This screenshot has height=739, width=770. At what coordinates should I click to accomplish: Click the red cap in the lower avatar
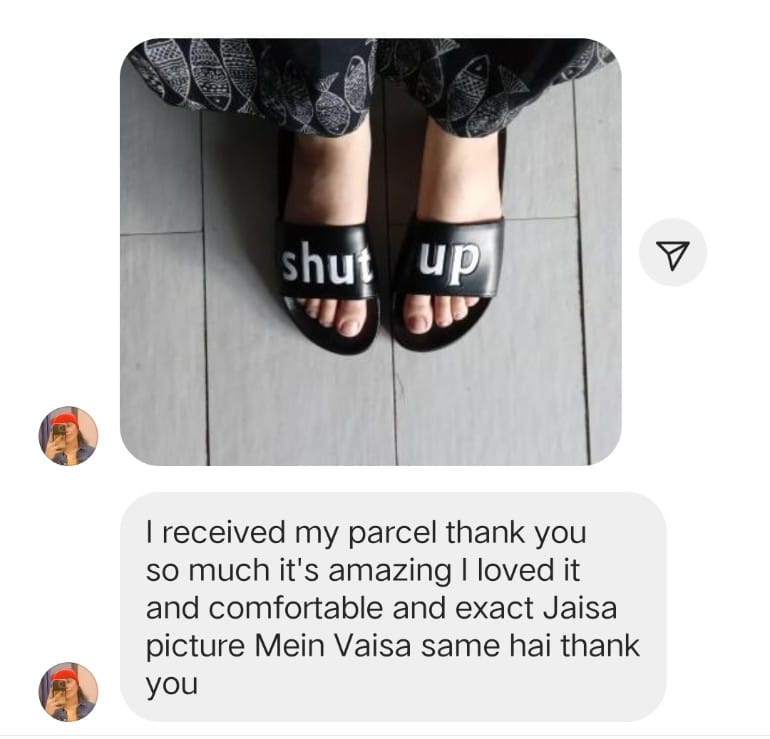(x=64, y=675)
